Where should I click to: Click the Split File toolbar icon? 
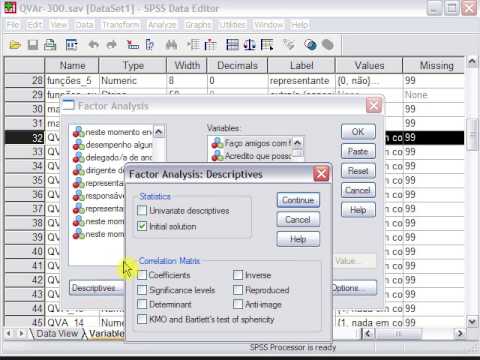pos(232,45)
